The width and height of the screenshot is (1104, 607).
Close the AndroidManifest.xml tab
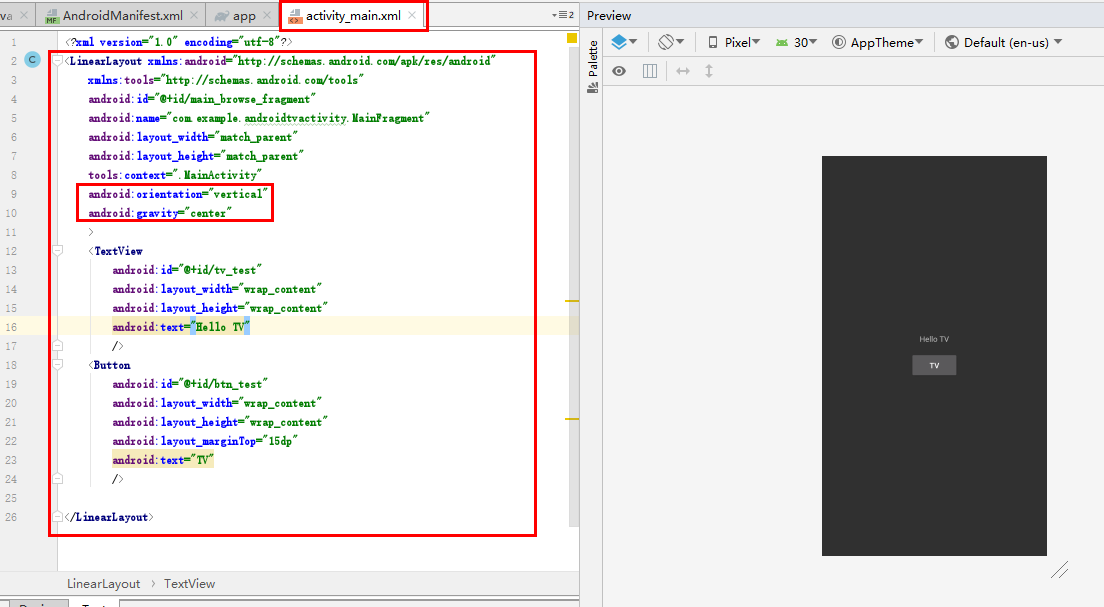point(194,15)
